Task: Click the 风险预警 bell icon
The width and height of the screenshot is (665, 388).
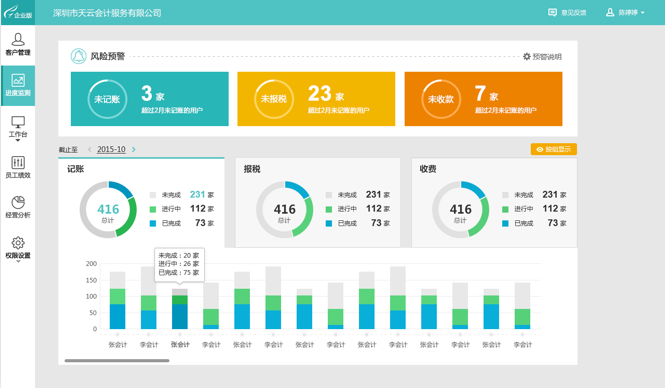Action: click(78, 56)
